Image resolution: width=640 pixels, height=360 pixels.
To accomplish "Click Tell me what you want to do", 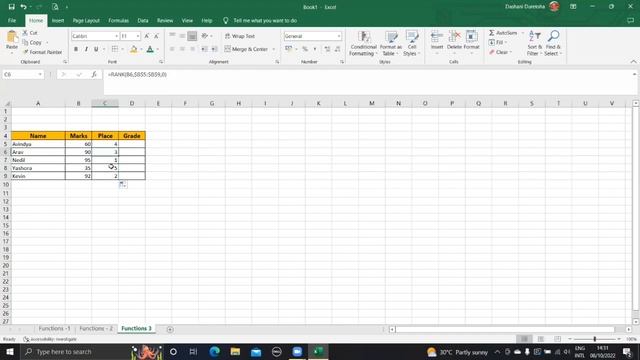I will tap(265, 20).
